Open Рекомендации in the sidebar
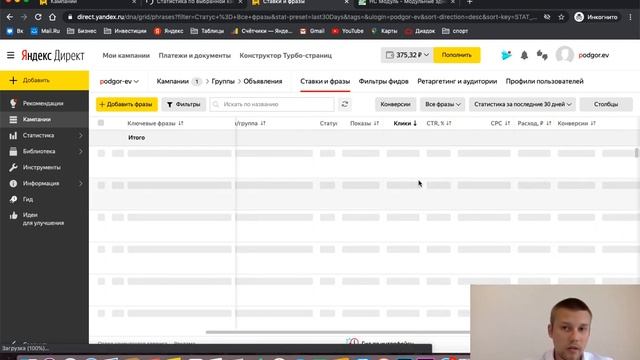Viewport: 640px width, 360px height. pyautogui.click(x=43, y=103)
